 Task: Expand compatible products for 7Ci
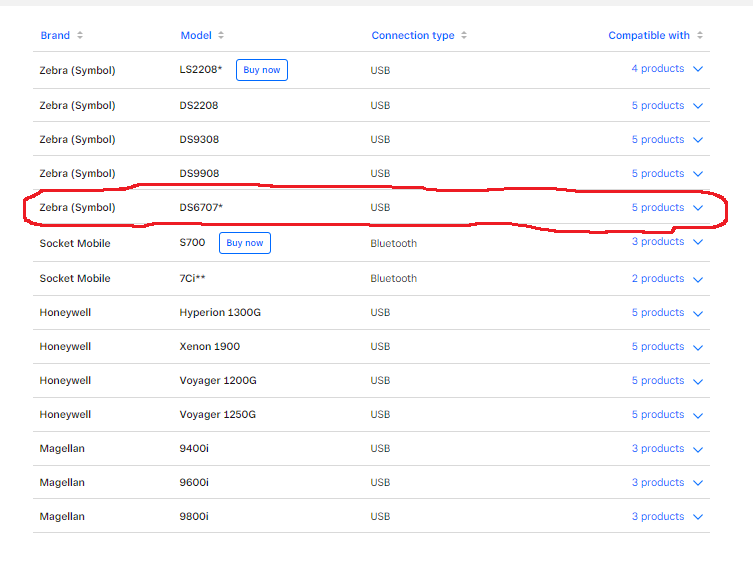[x=698, y=279]
